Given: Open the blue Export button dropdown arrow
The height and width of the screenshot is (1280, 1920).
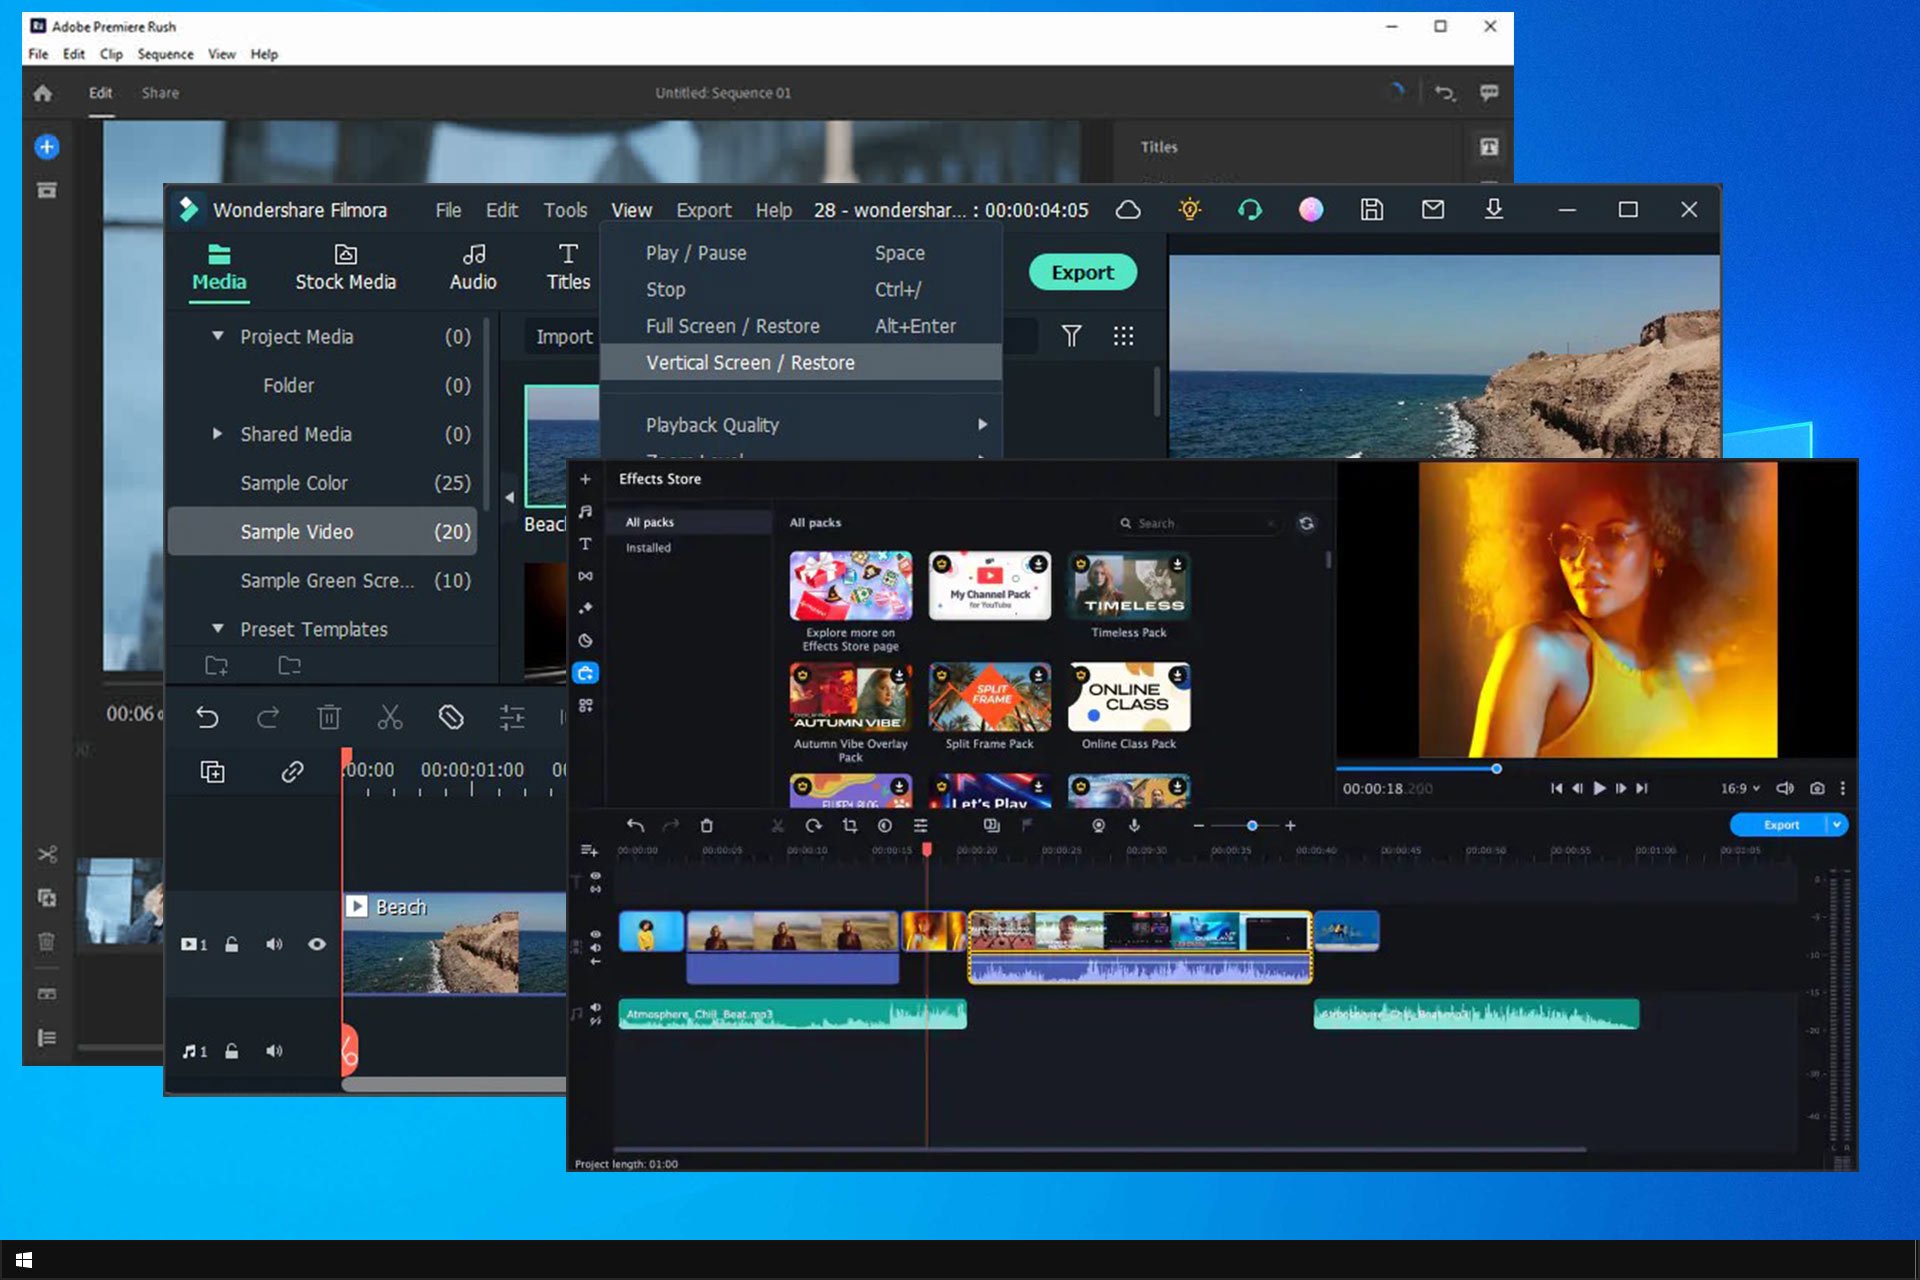Looking at the screenshot, I should pos(1837,825).
